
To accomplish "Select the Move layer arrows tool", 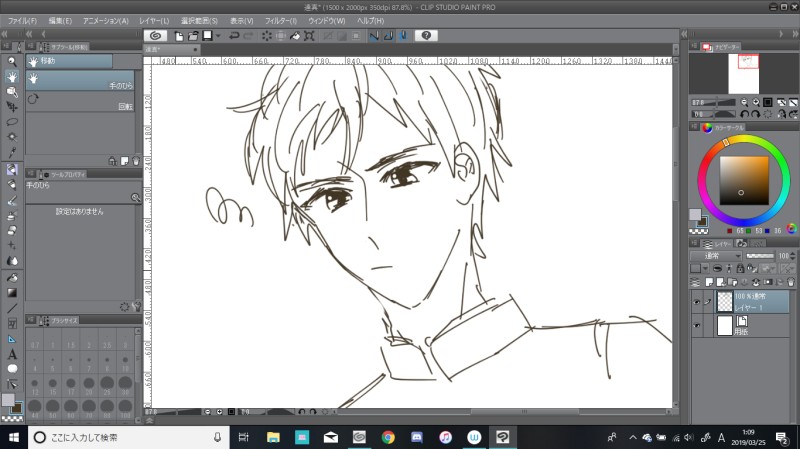I will click(12, 107).
